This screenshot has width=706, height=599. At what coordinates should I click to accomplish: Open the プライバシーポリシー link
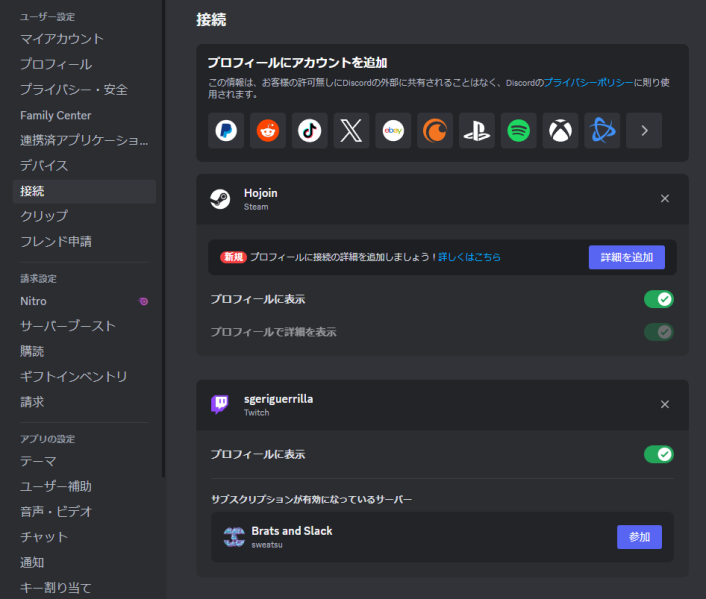click(588, 82)
